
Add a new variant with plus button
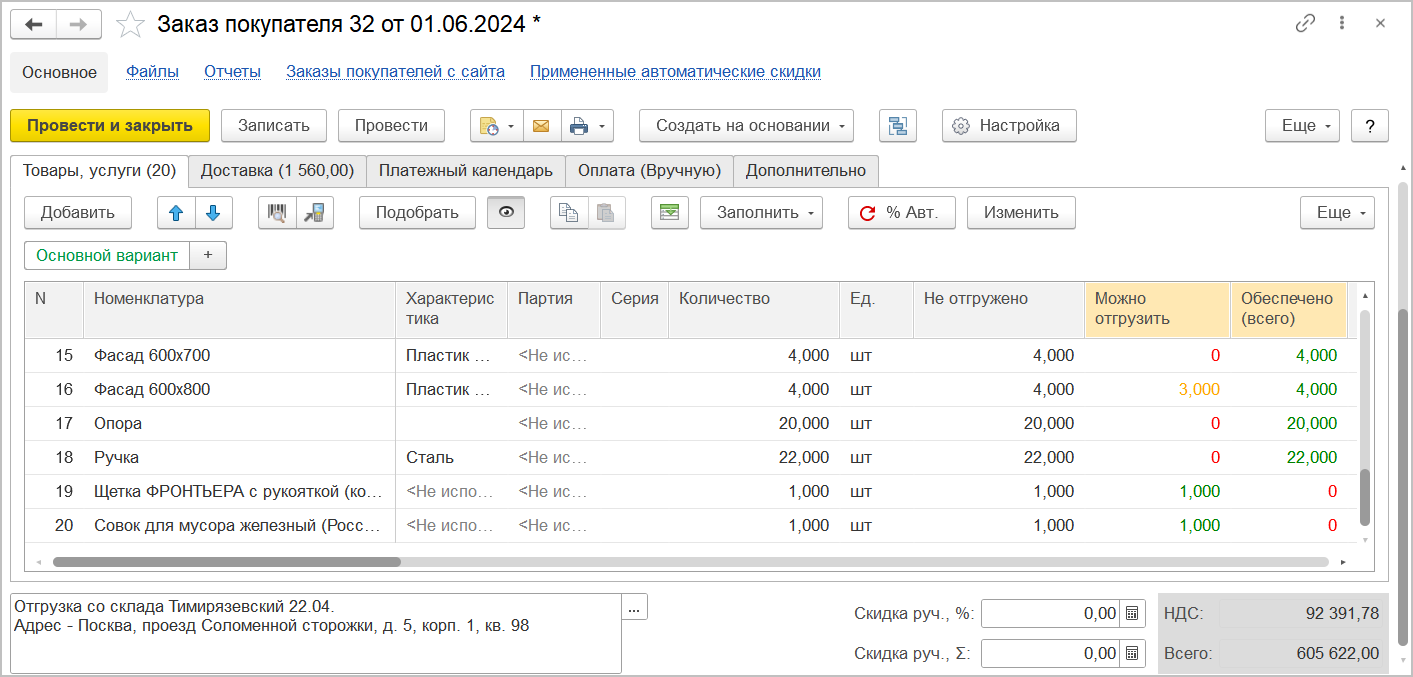point(207,255)
